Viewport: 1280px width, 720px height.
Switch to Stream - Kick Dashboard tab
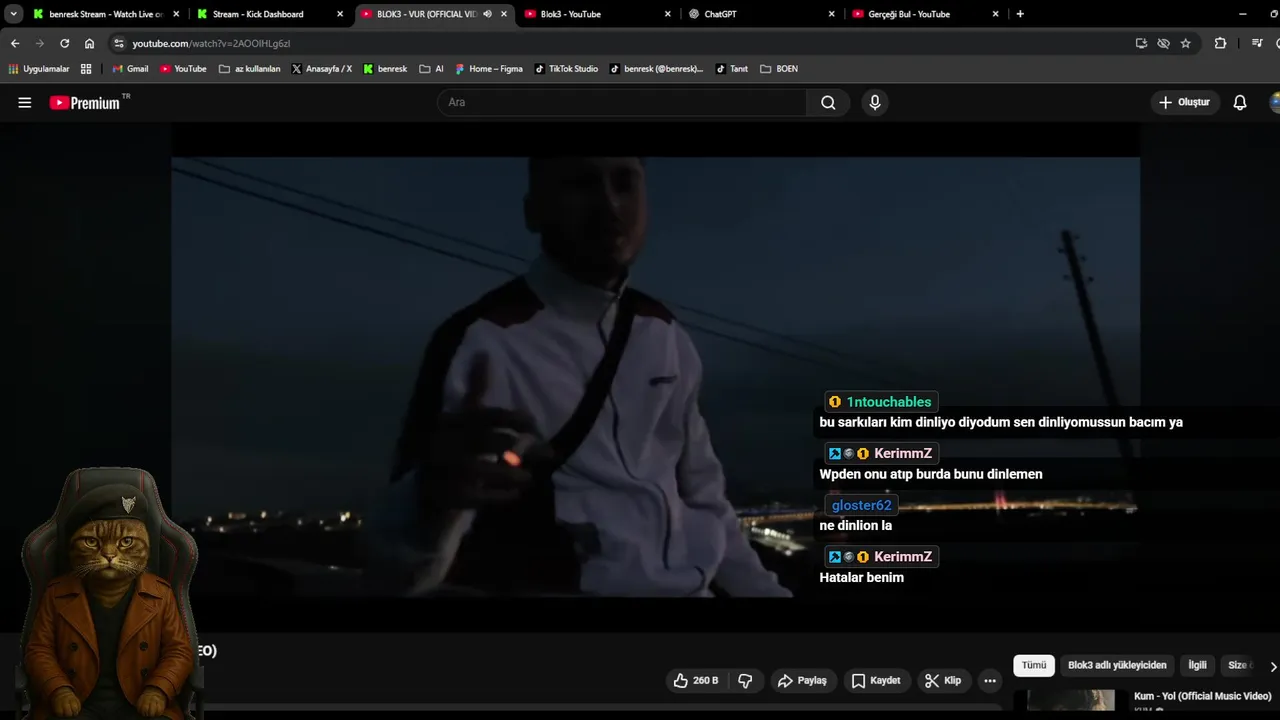pyautogui.click(x=268, y=14)
